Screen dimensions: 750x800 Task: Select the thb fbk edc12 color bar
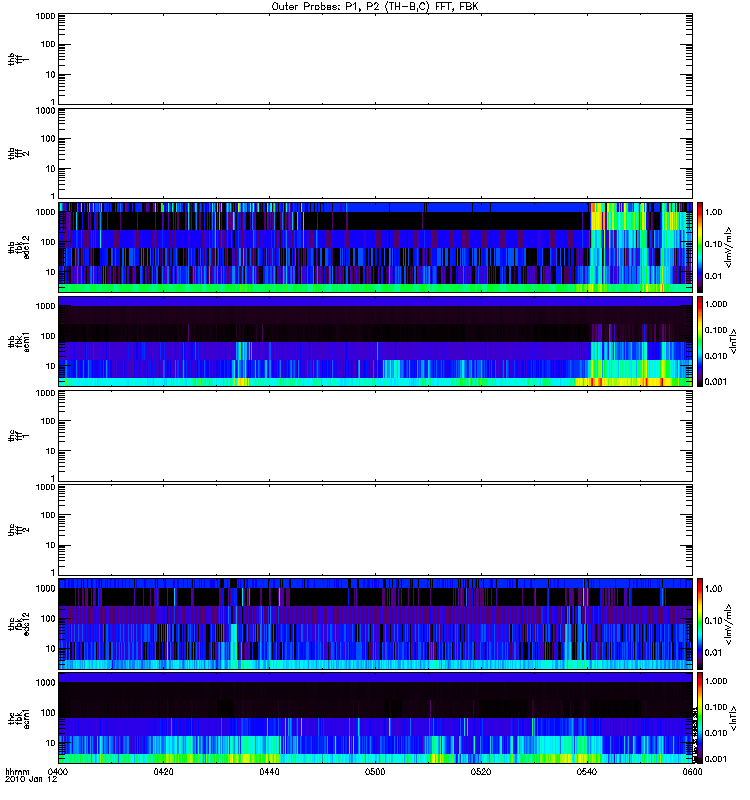pos(700,247)
